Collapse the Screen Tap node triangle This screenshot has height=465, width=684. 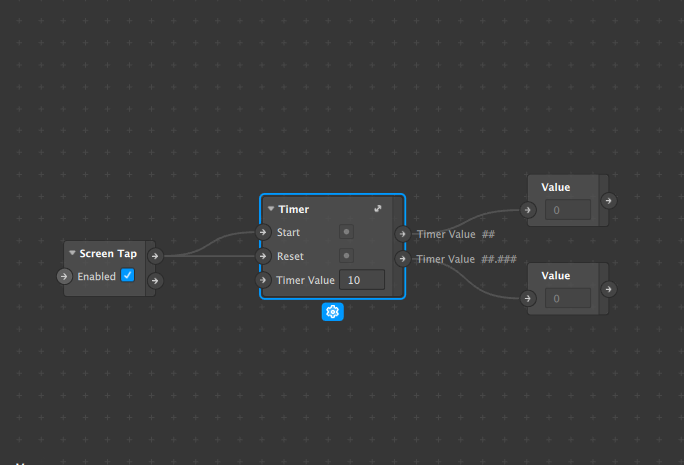click(72, 253)
